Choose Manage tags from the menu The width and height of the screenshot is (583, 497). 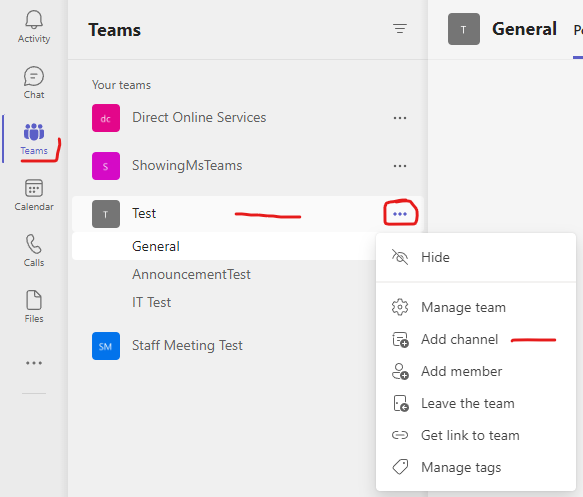pyautogui.click(x=476, y=467)
